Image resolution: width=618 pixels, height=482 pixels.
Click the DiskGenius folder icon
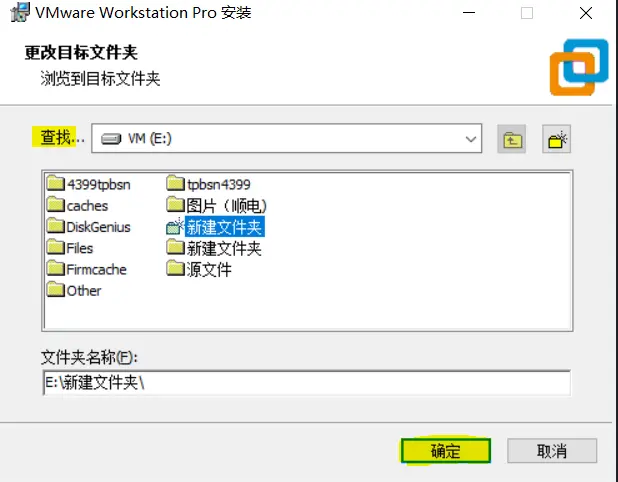56,226
